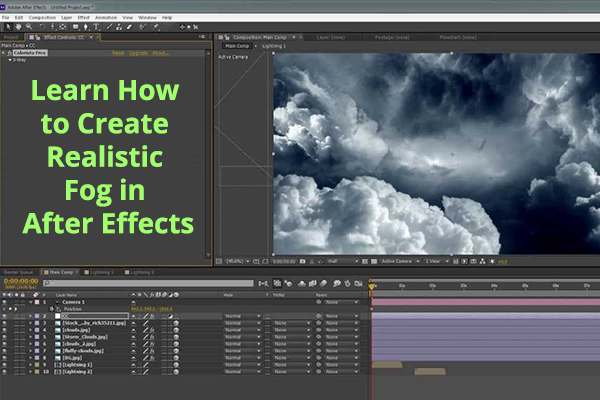Image resolution: width=600 pixels, height=400 pixels.
Task: Switch to the Lightning 1 timeline tab
Action: [99, 272]
